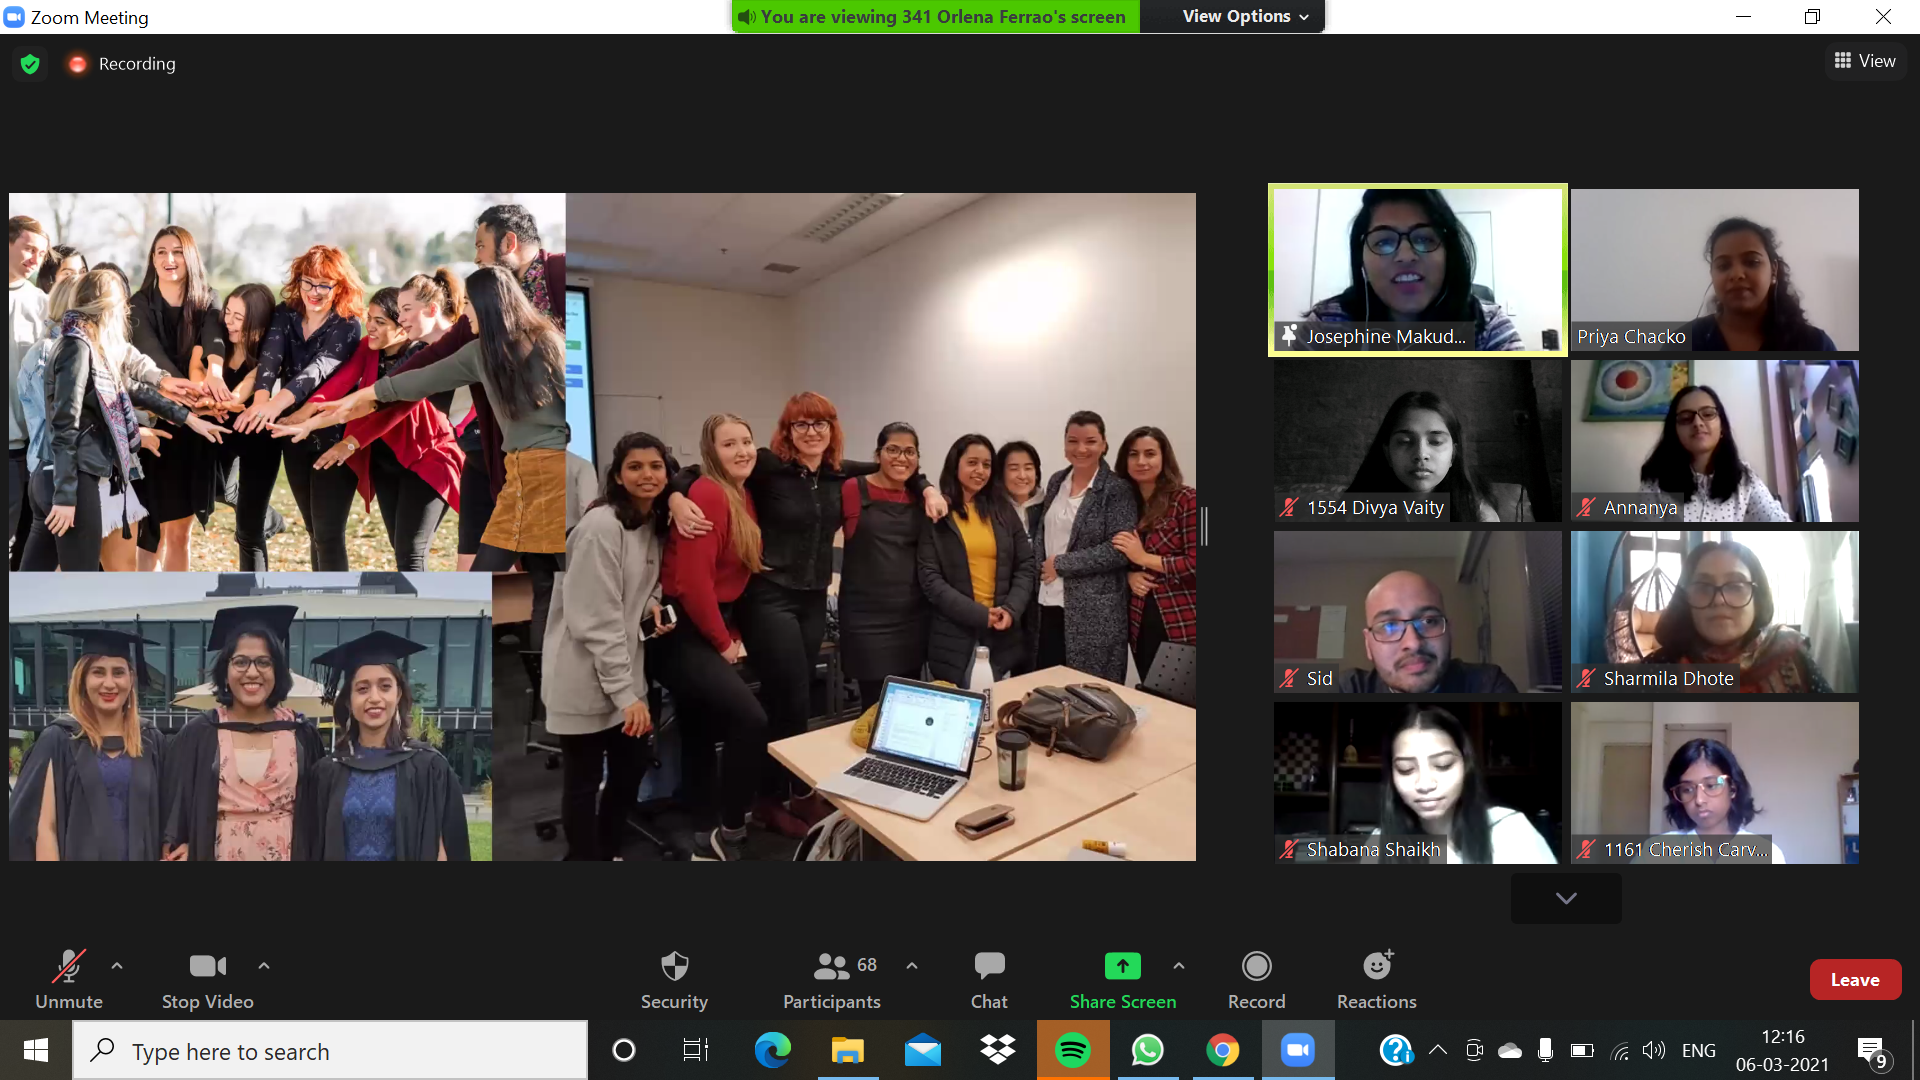Screen dimensions: 1920x1080
Task: Launch Microsoft Edge from the taskbar
Action: 772,1050
